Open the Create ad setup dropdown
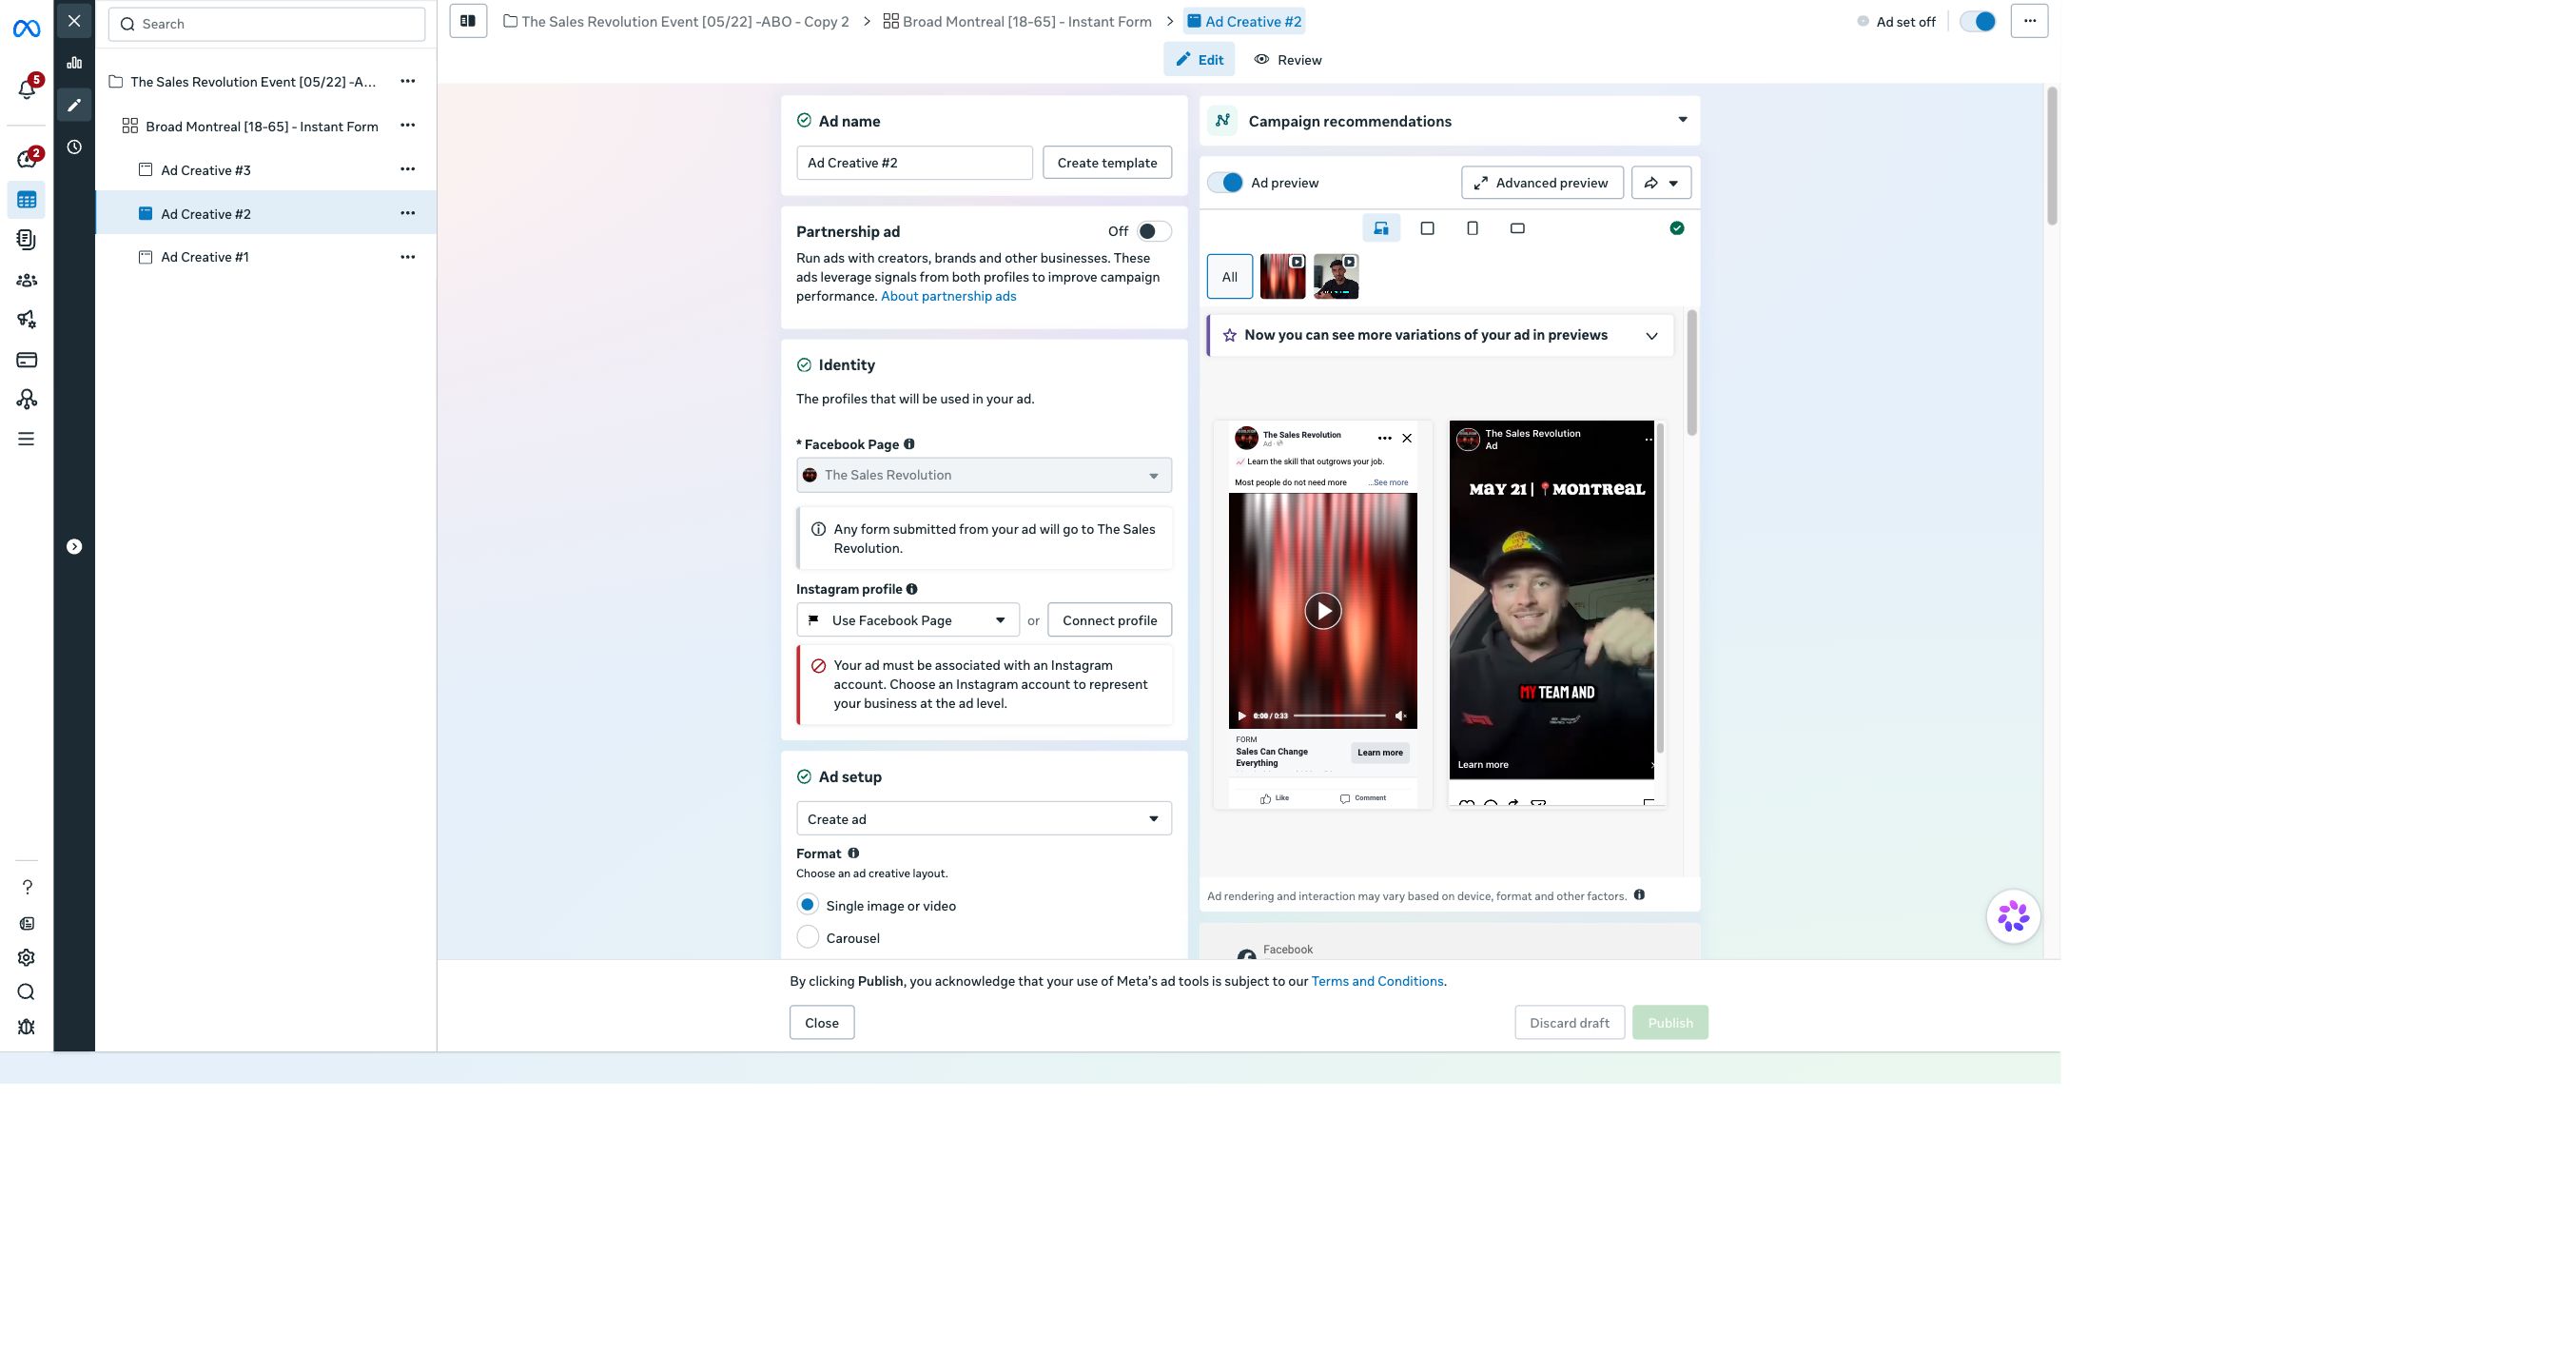The height and width of the screenshot is (1354, 2576). tap(984, 818)
